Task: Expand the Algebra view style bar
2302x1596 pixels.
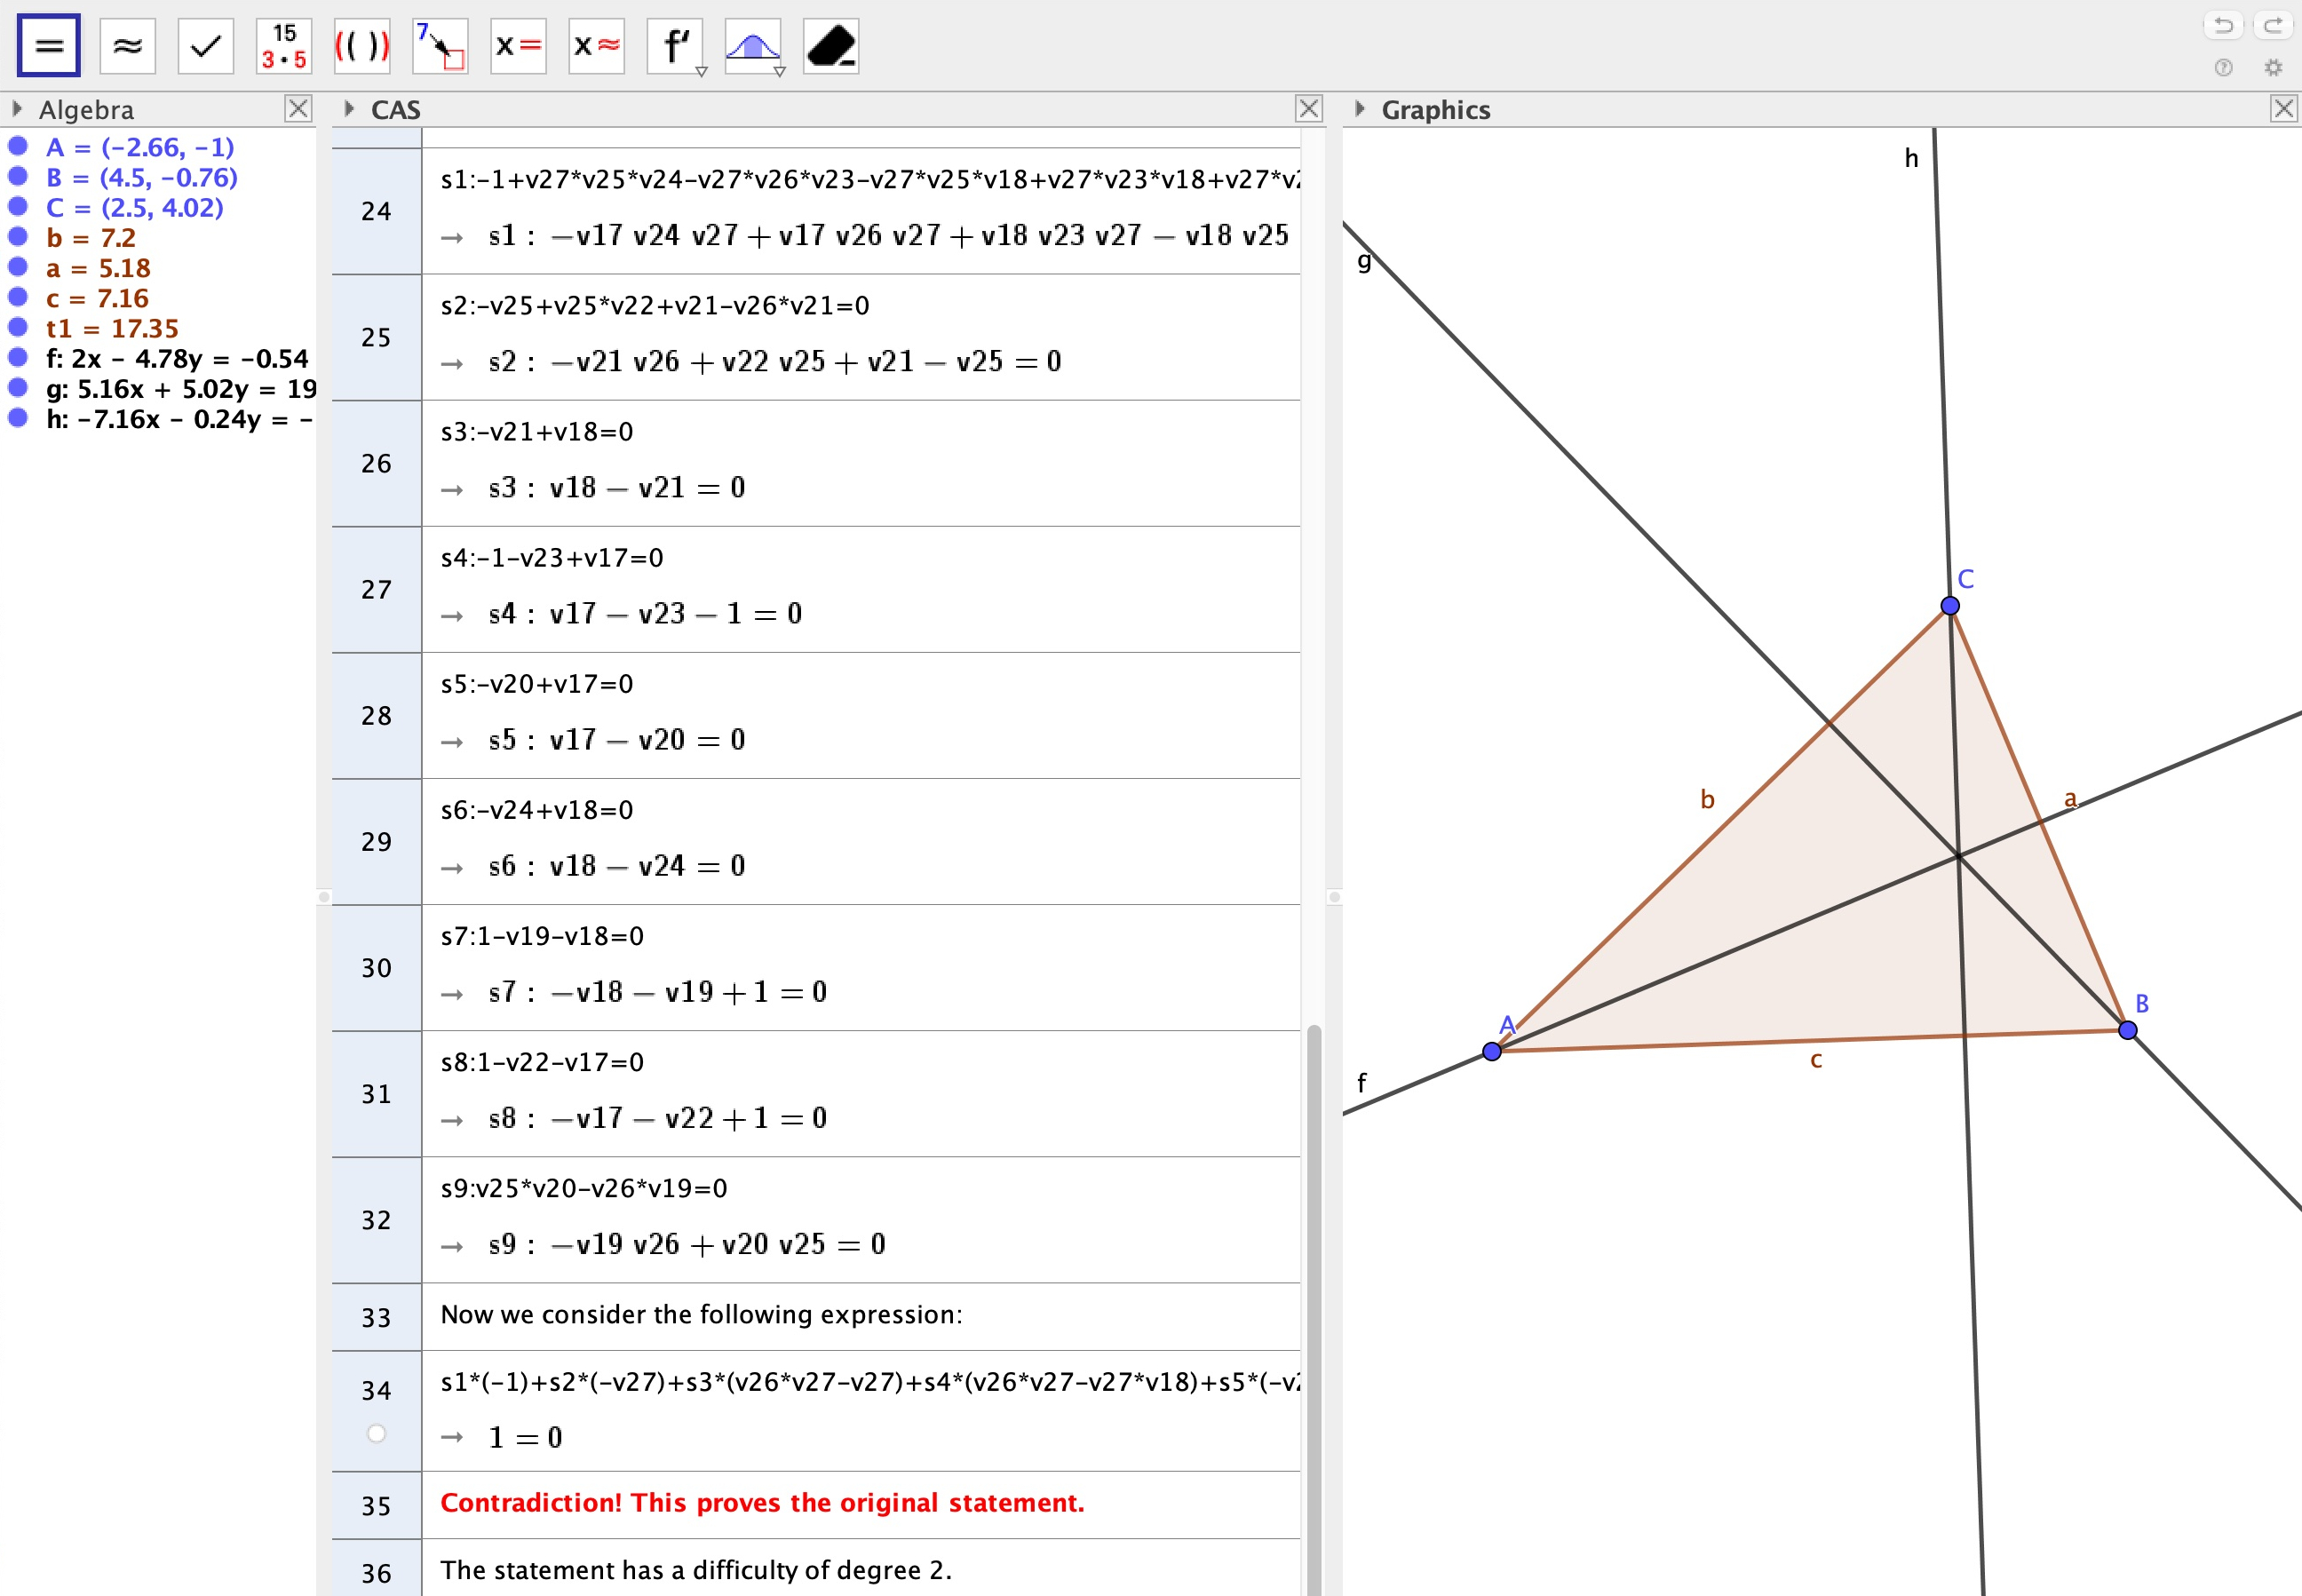Action: pyautogui.click(x=16, y=108)
